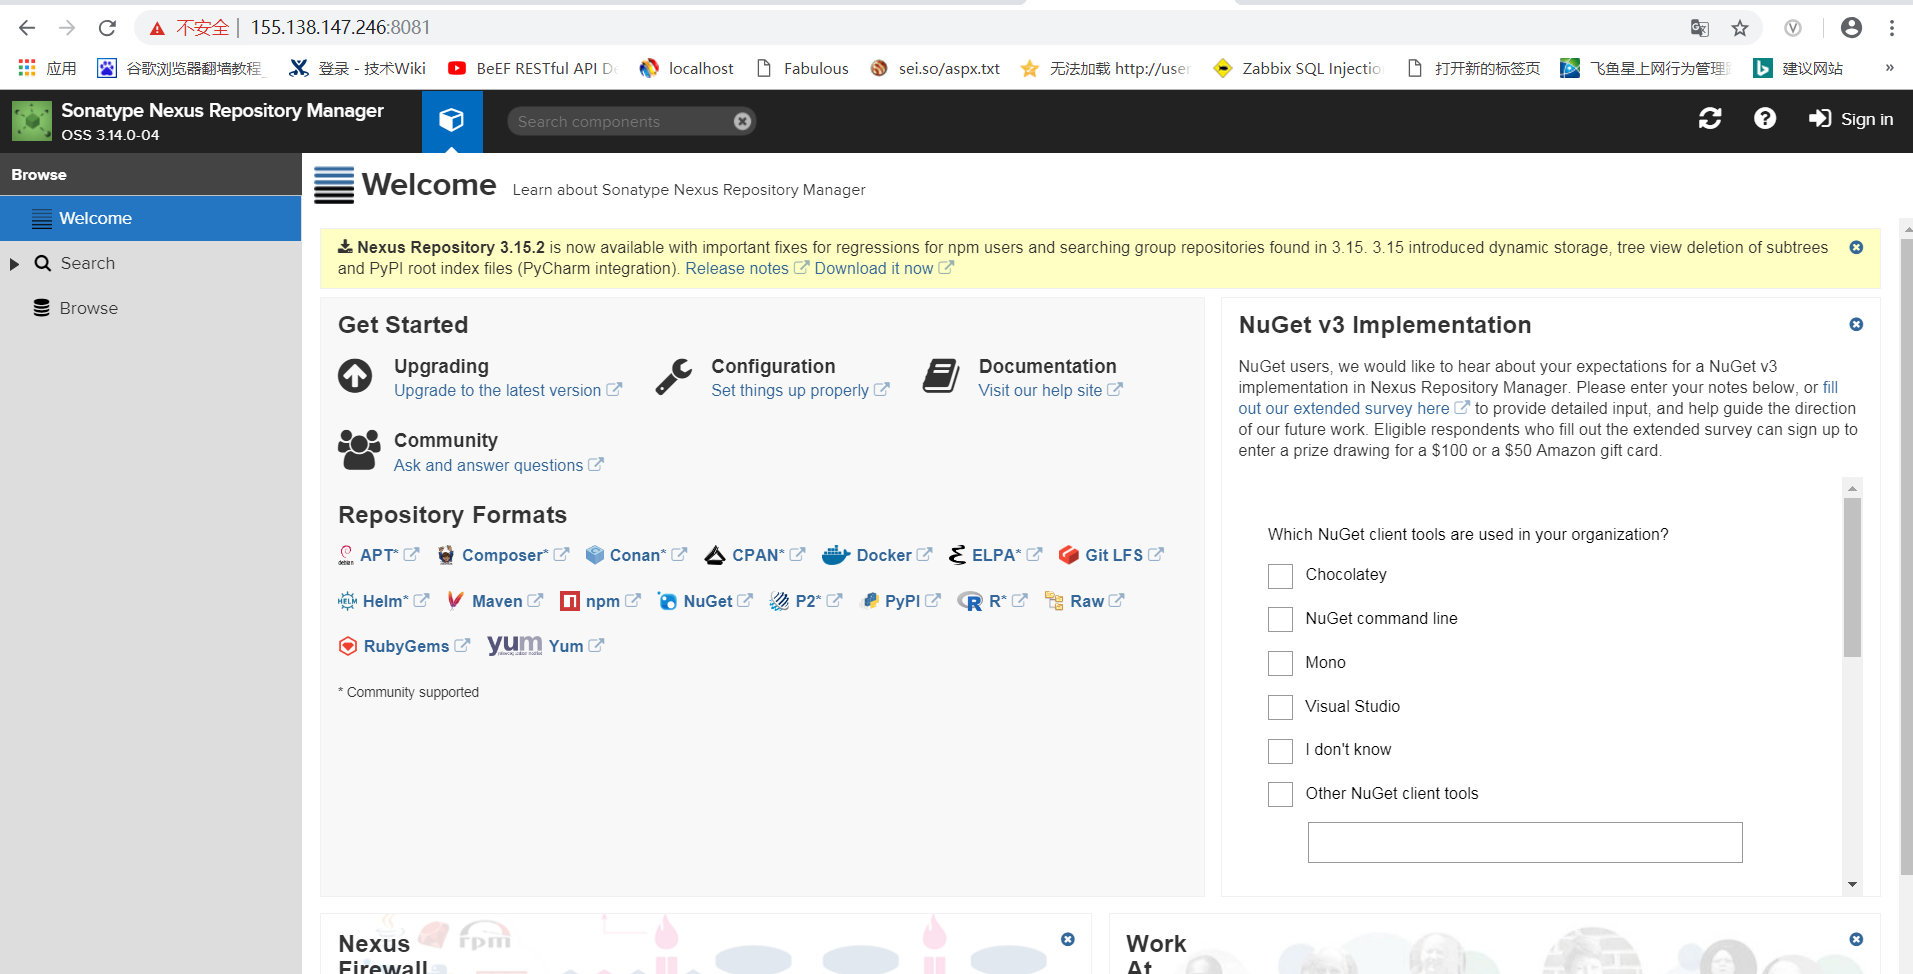Open the P2 format link

(x=818, y=601)
